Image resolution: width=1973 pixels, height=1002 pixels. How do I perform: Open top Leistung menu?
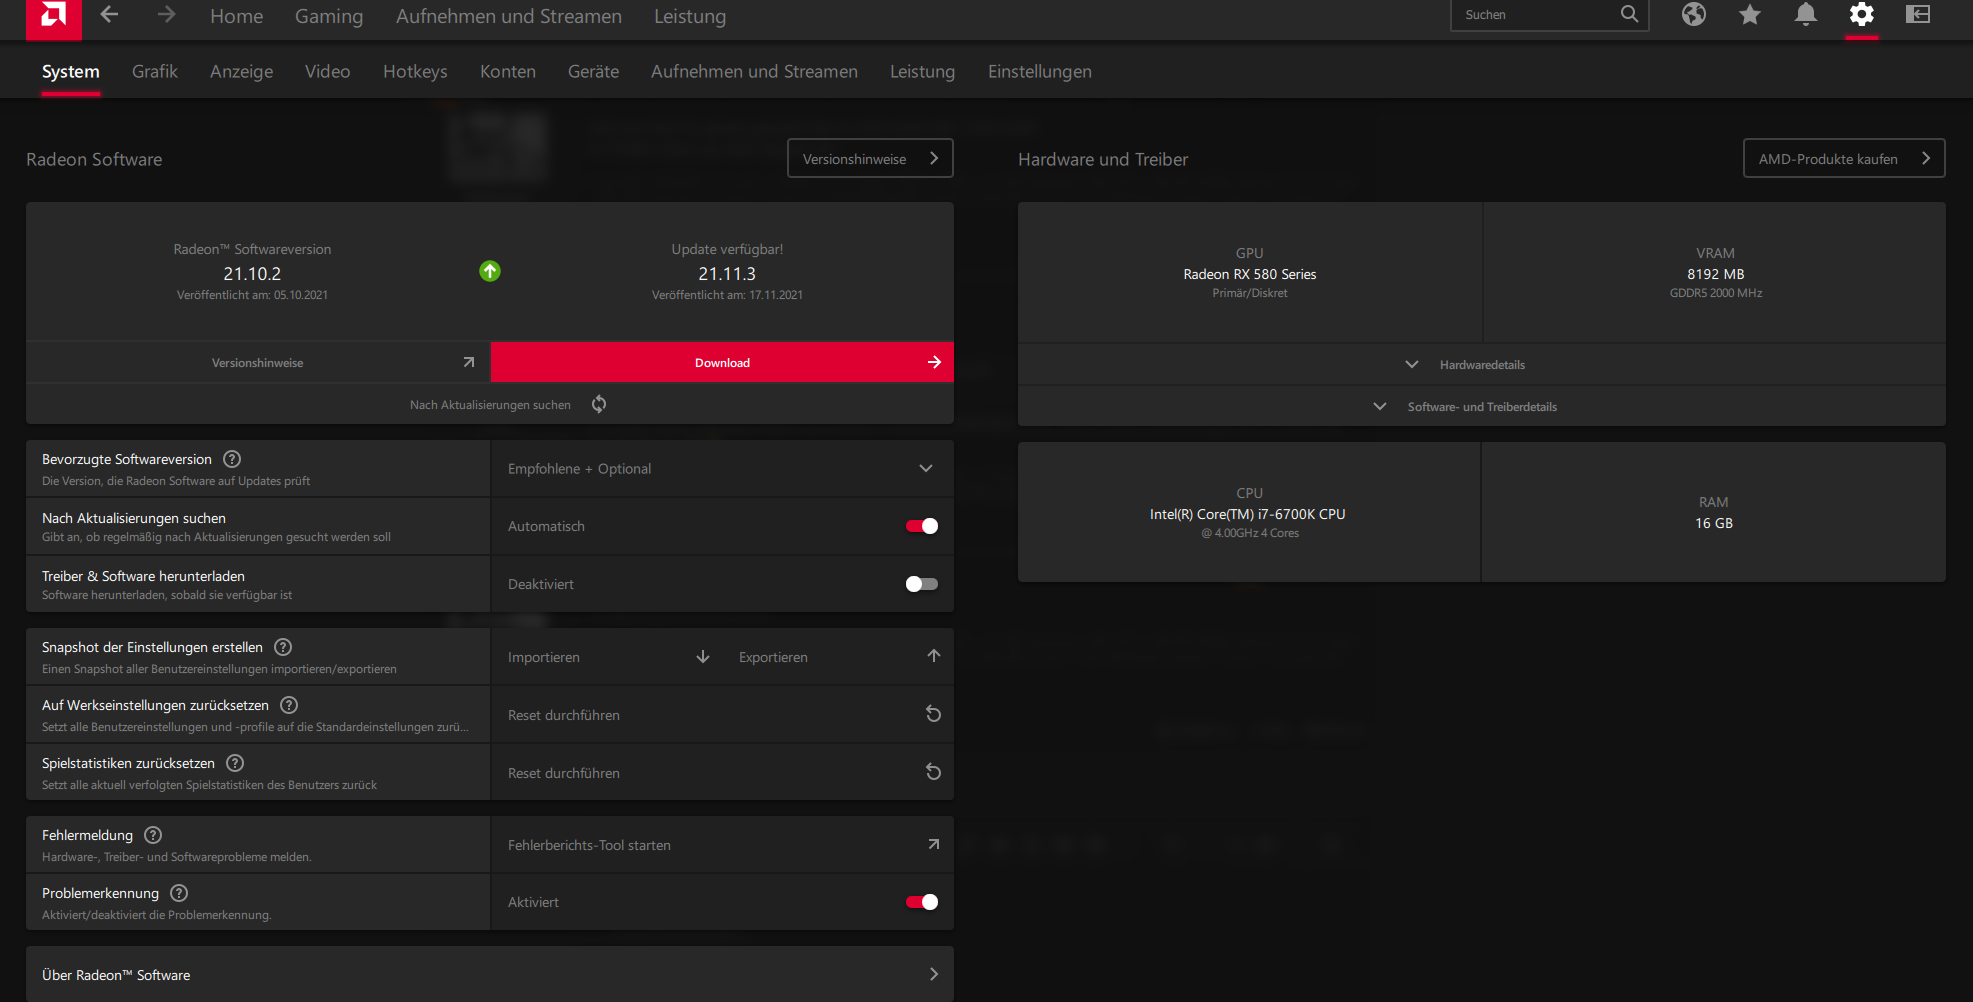pyautogui.click(x=690, y=16)
